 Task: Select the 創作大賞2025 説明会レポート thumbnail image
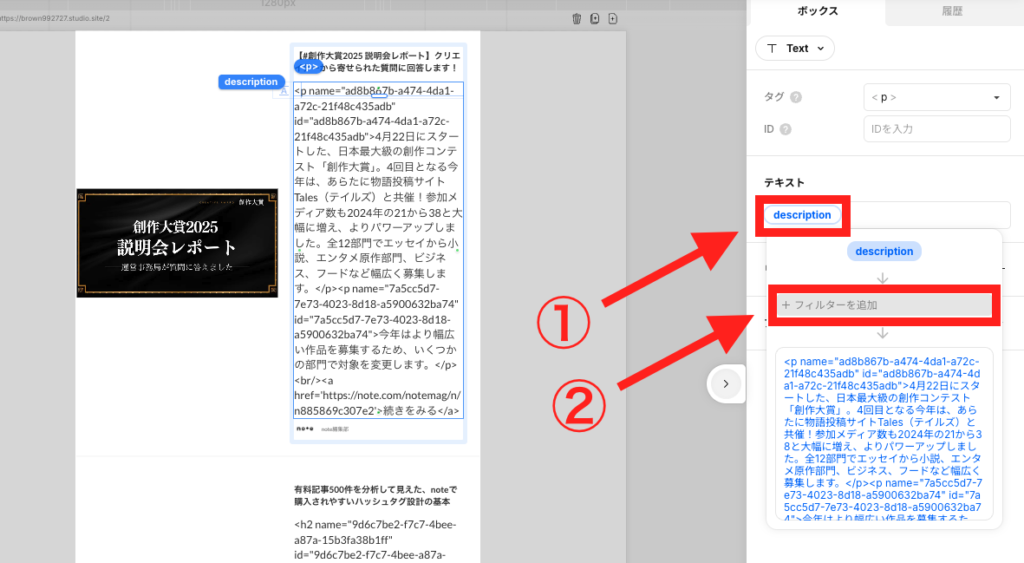tap(177, 243)
